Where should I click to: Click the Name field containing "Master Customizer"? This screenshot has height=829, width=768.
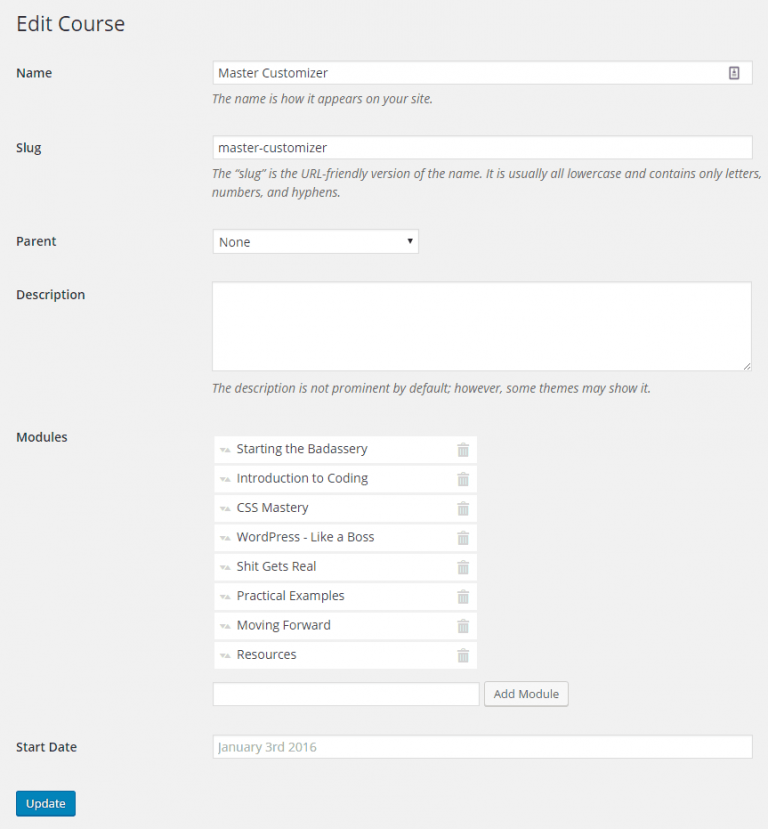coord(450,72)
